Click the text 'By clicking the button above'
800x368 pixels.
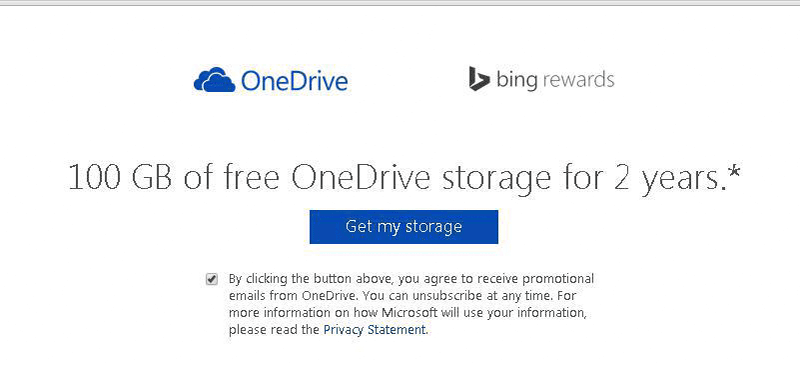point(311,279)
